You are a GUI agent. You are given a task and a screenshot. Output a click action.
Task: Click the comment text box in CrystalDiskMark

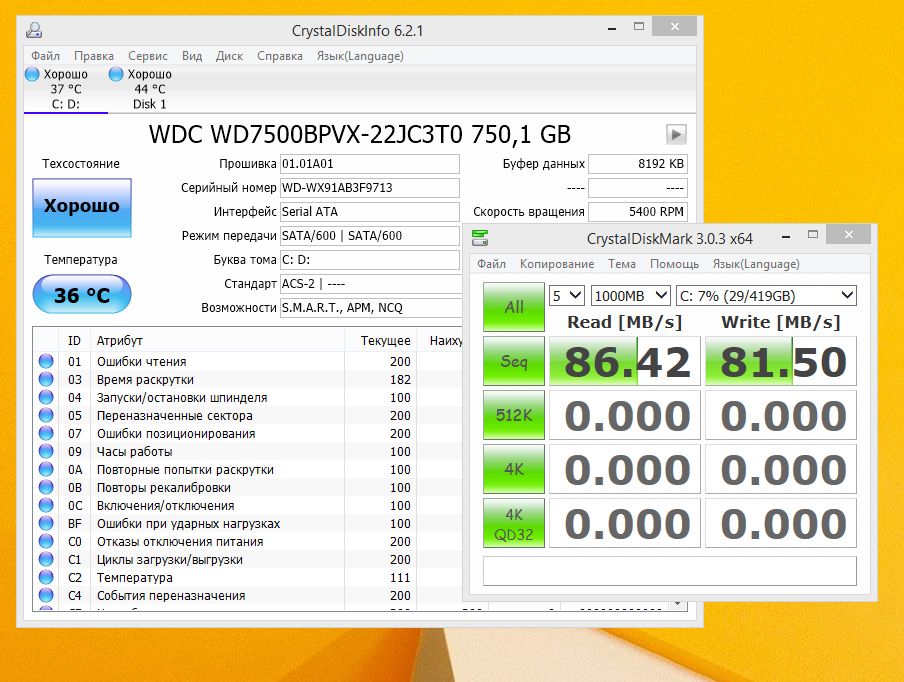[670, 571]
